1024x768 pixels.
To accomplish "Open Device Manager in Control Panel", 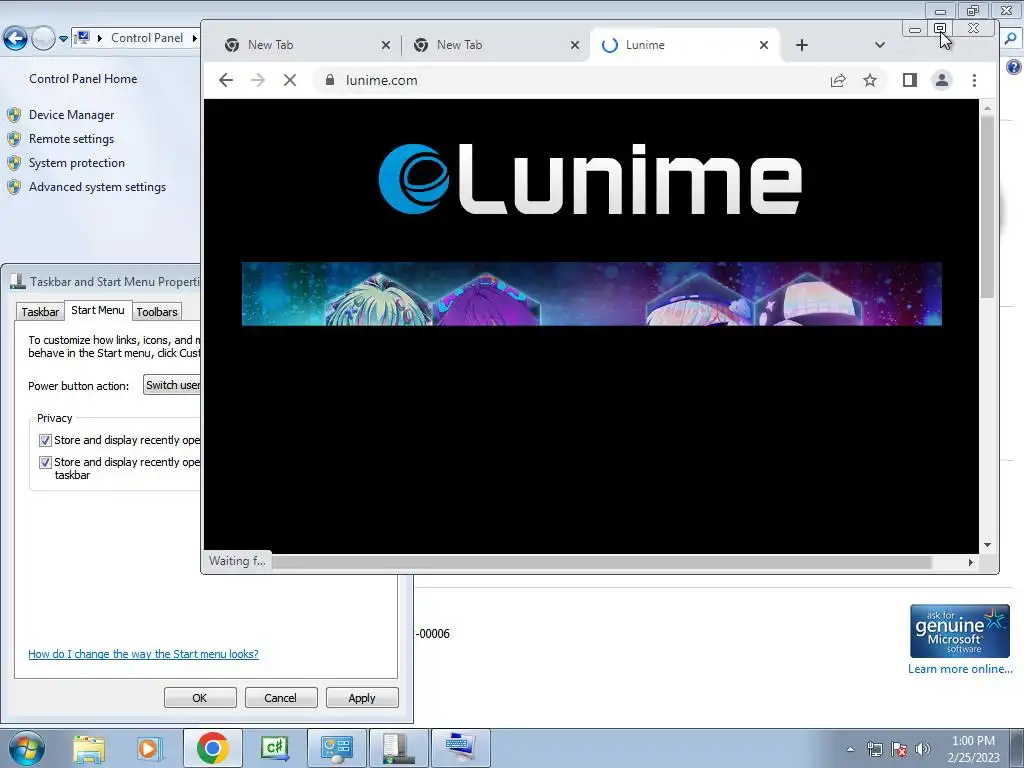I will [71, 115].
